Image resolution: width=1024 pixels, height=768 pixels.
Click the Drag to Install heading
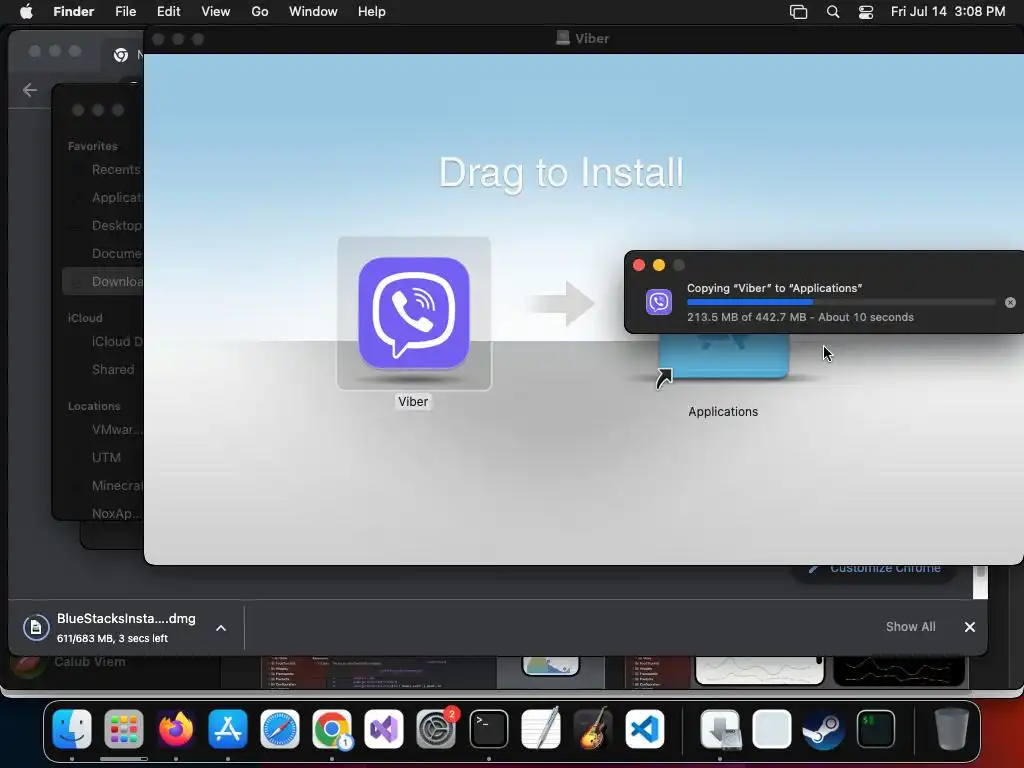point(561,173)
